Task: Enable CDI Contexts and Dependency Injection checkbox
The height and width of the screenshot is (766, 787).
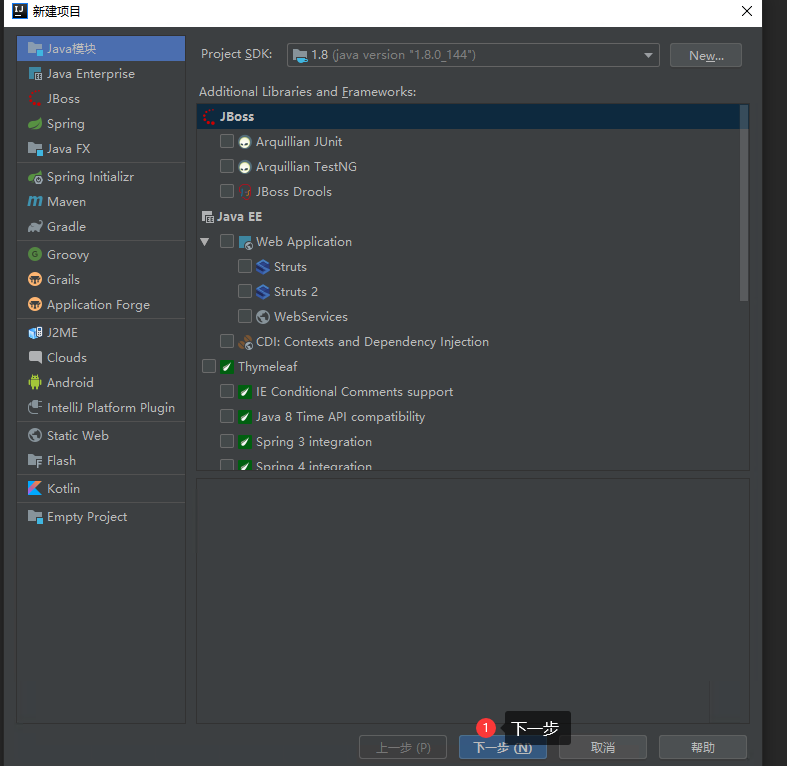Action: 227,341
